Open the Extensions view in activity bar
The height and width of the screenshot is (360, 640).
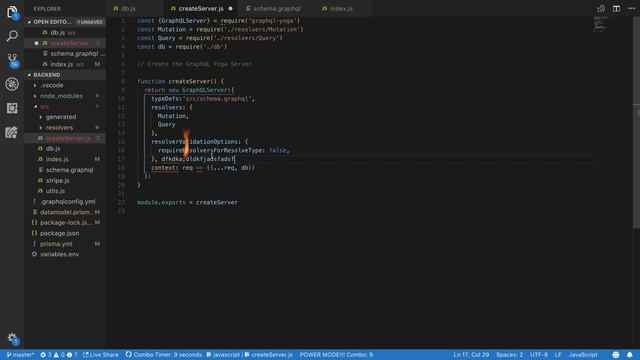[12, 108]
